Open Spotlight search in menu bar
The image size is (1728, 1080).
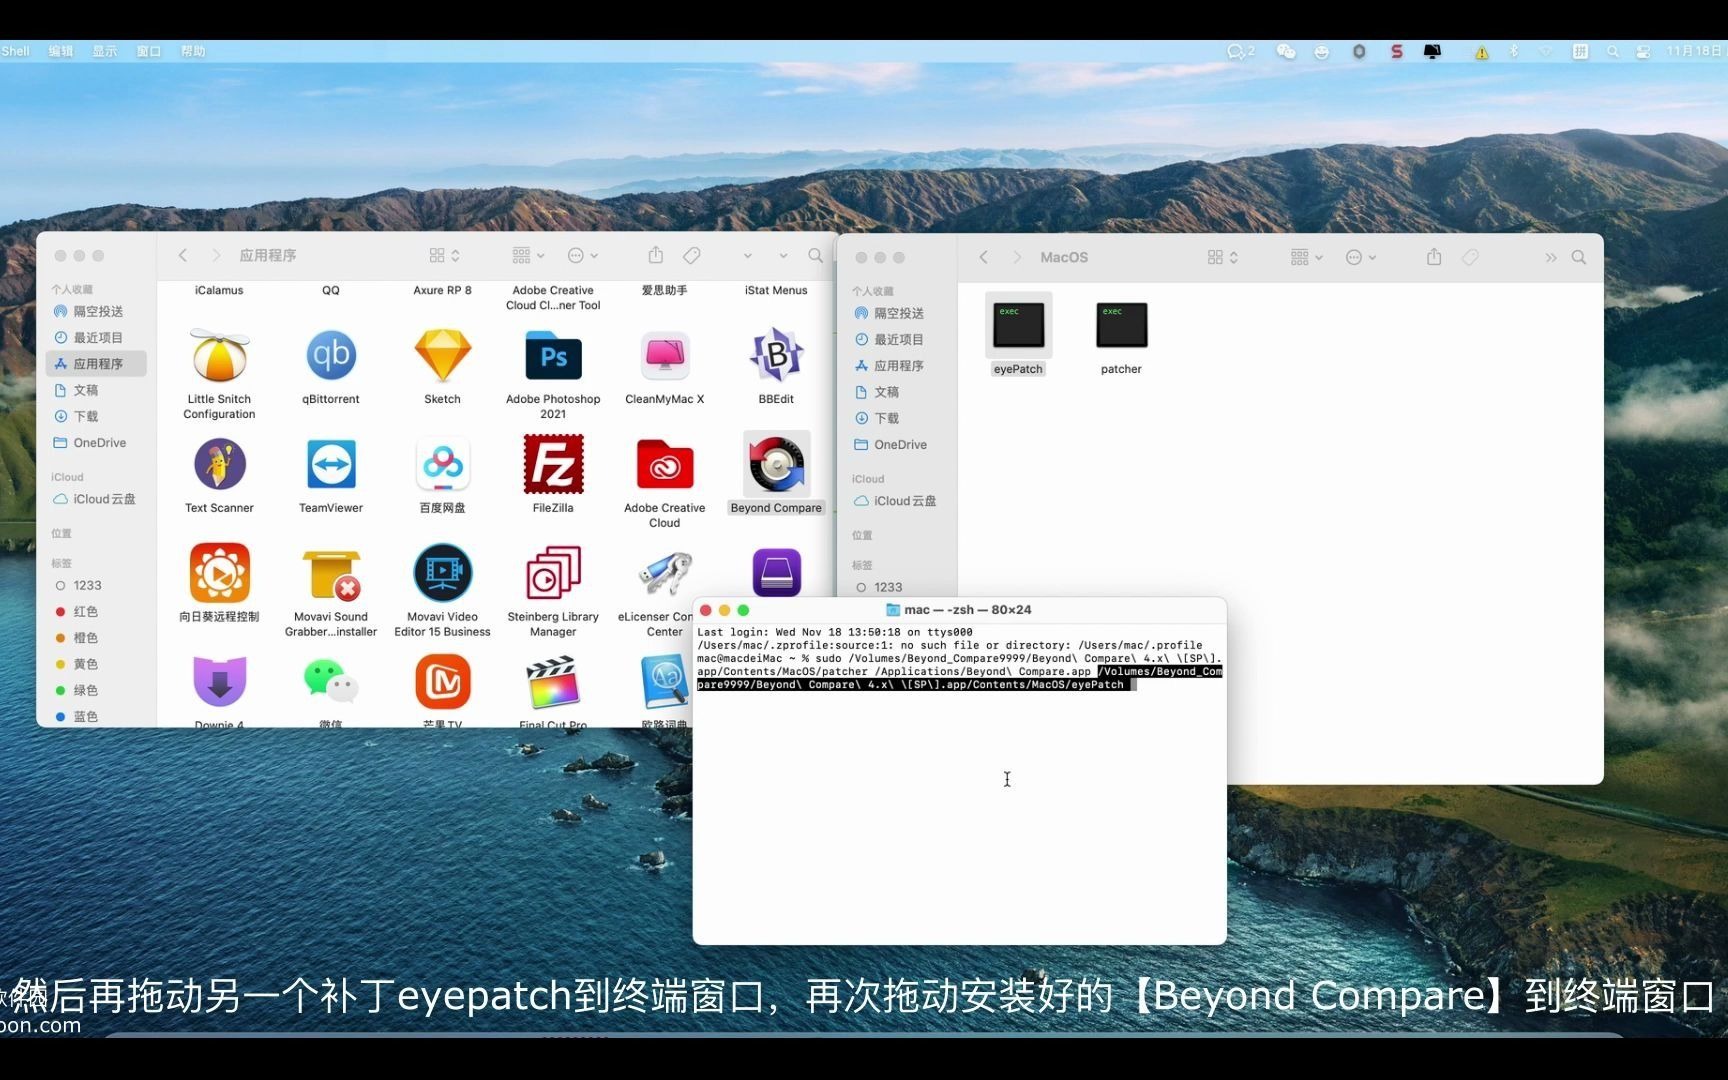(1612, 51)
